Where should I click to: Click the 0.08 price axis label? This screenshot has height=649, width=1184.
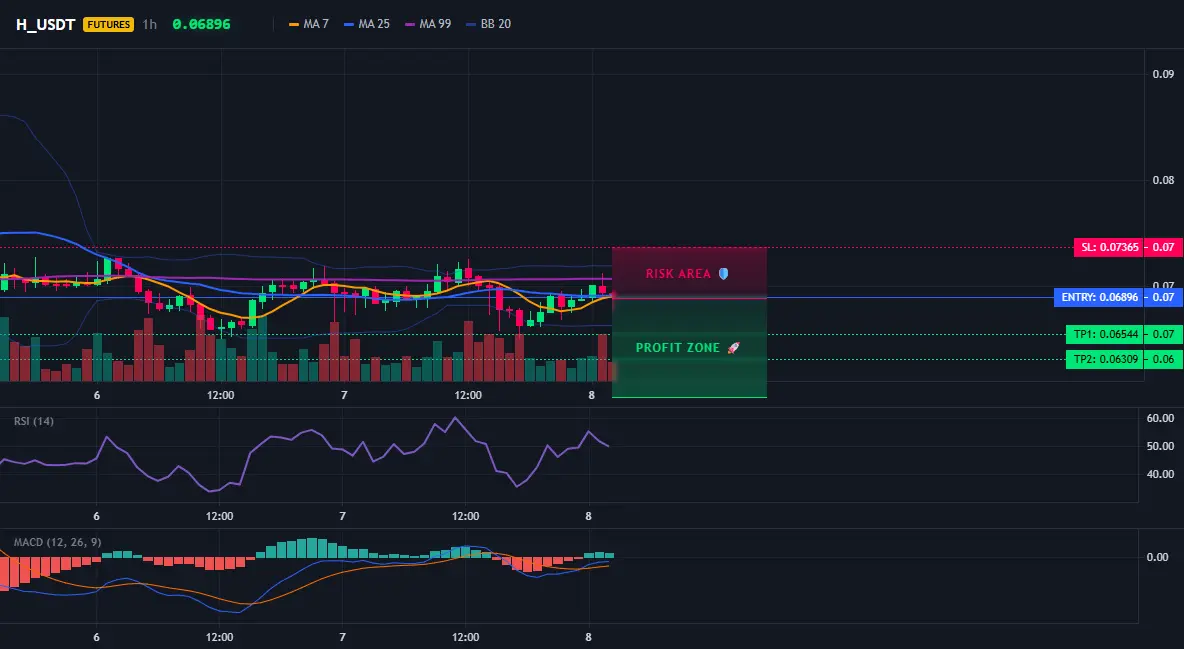(x=1163, y=180)
